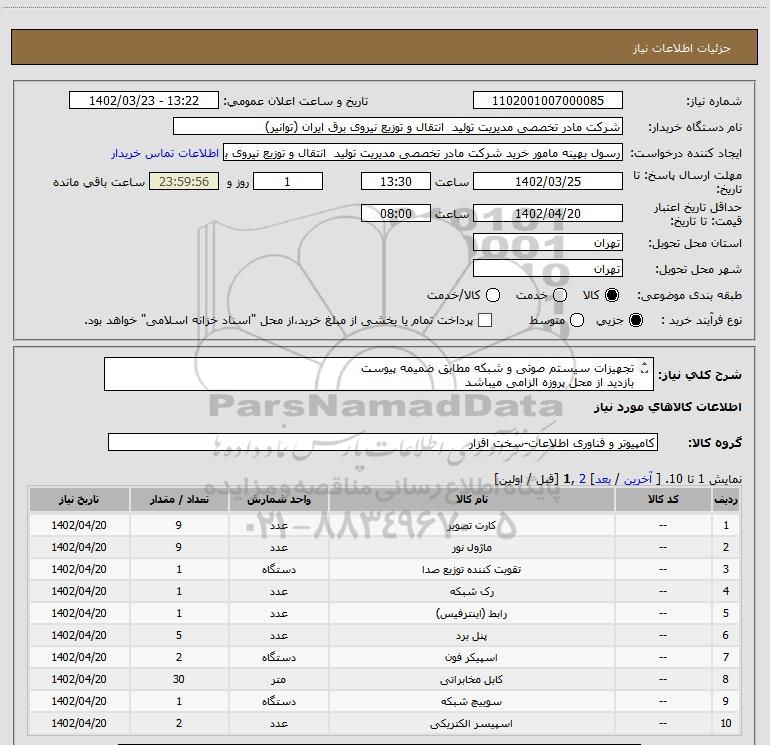Click the تاریخ نیاز column header
The image size is (770, 745).
[x=79, y=499]
